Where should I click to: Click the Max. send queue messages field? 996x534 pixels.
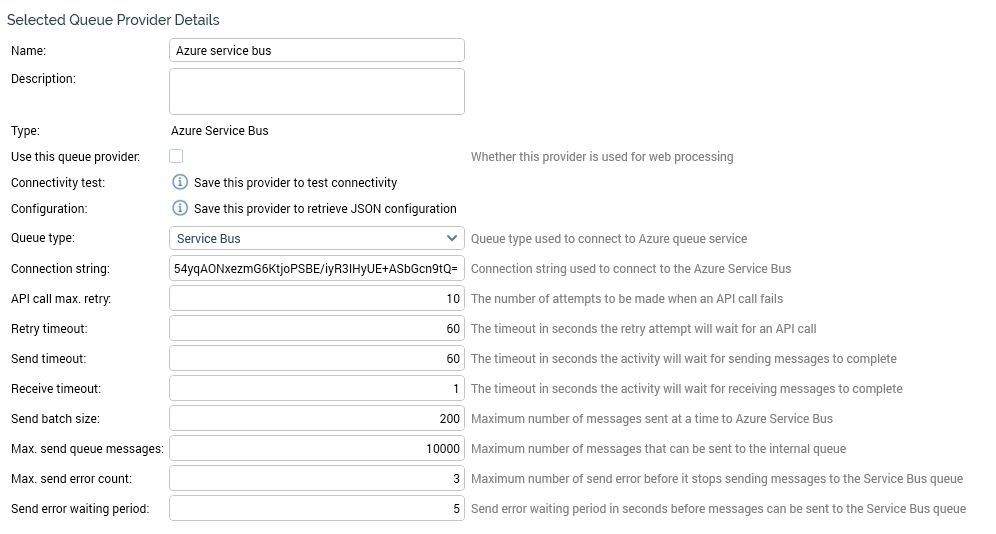point(317,449)
